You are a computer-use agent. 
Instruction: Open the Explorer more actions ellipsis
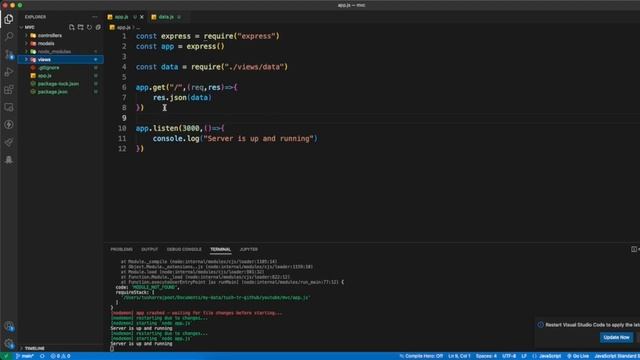(x=95, y=17)
